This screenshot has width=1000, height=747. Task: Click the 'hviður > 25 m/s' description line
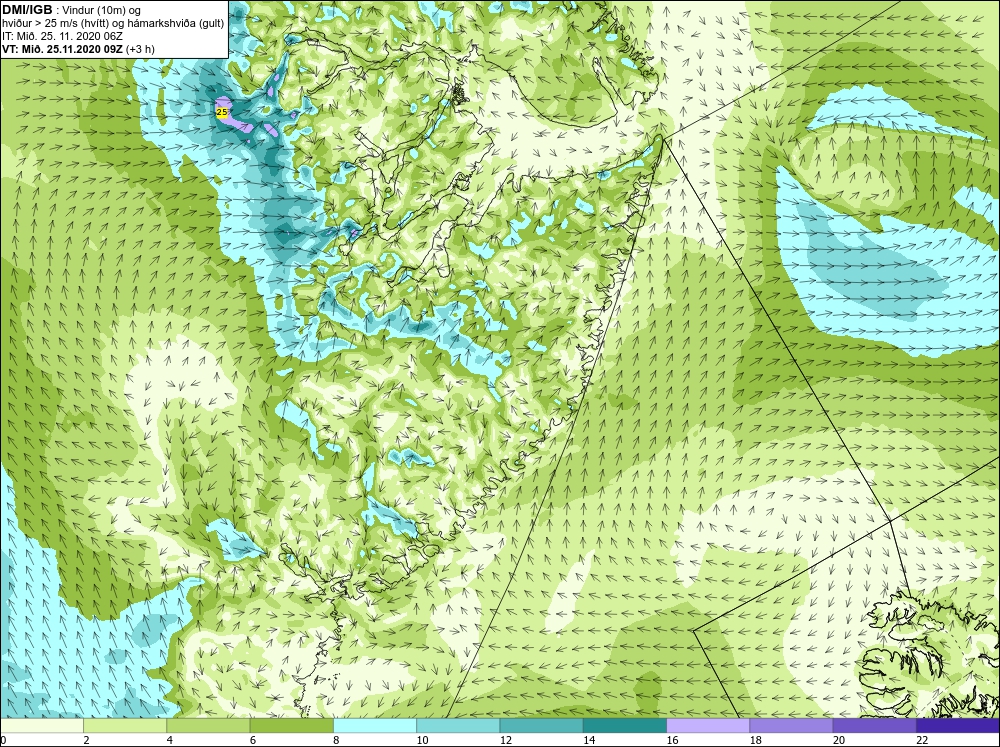114,23
